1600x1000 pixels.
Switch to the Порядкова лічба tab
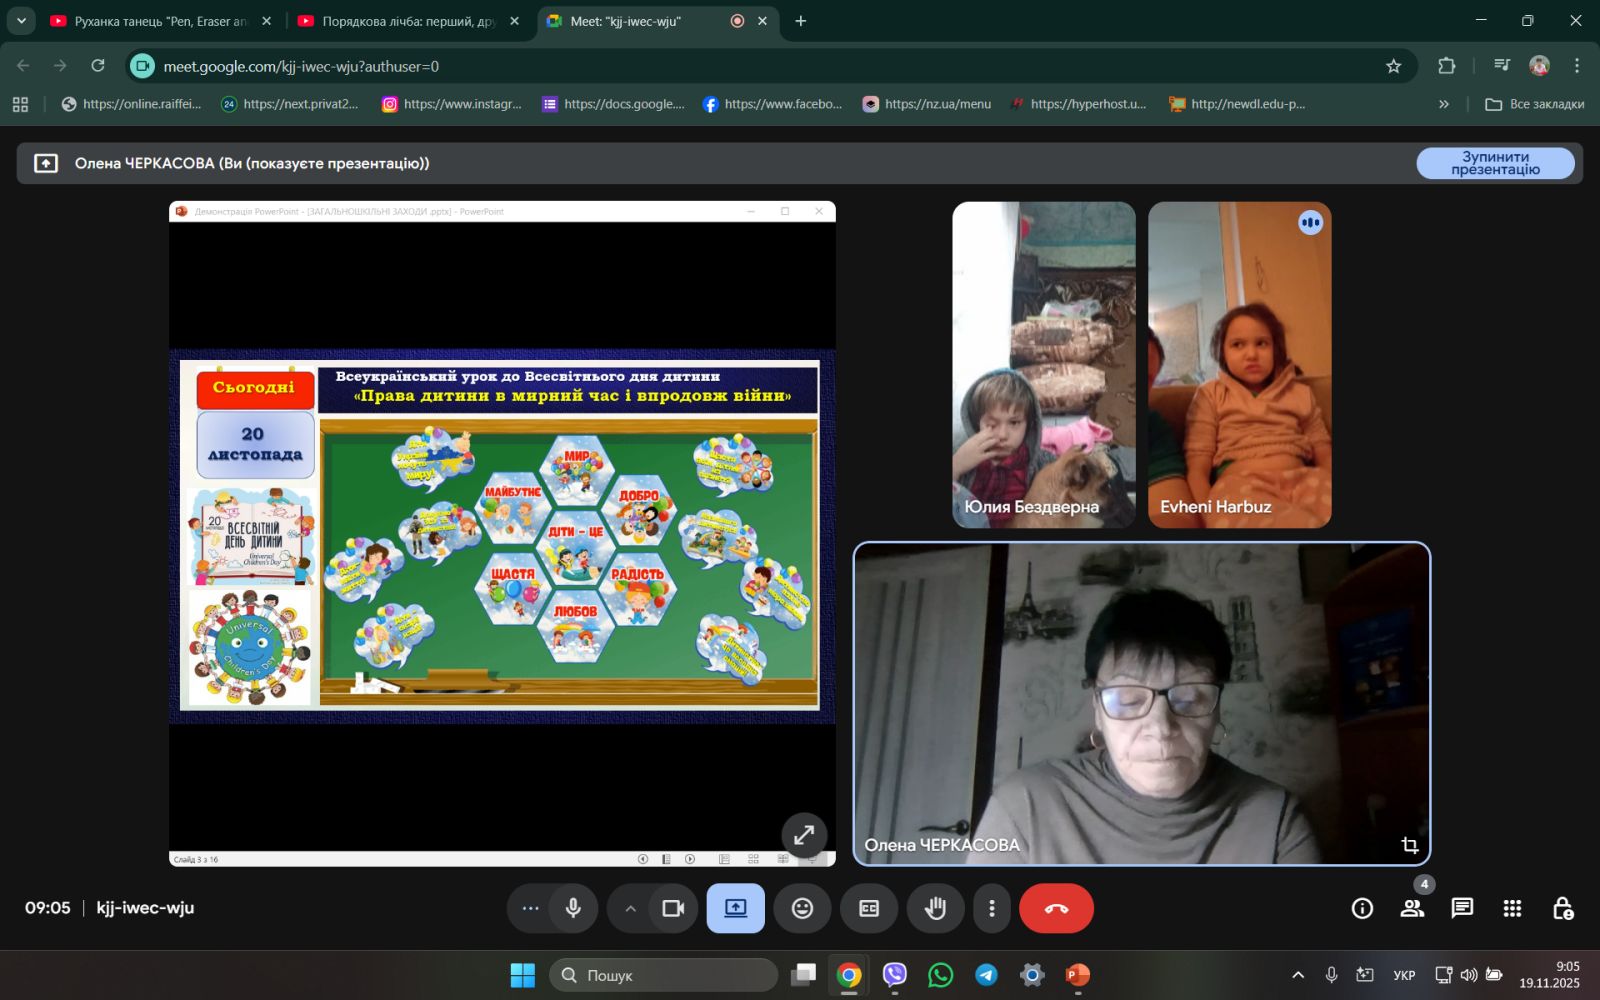[x=408, y=21]
